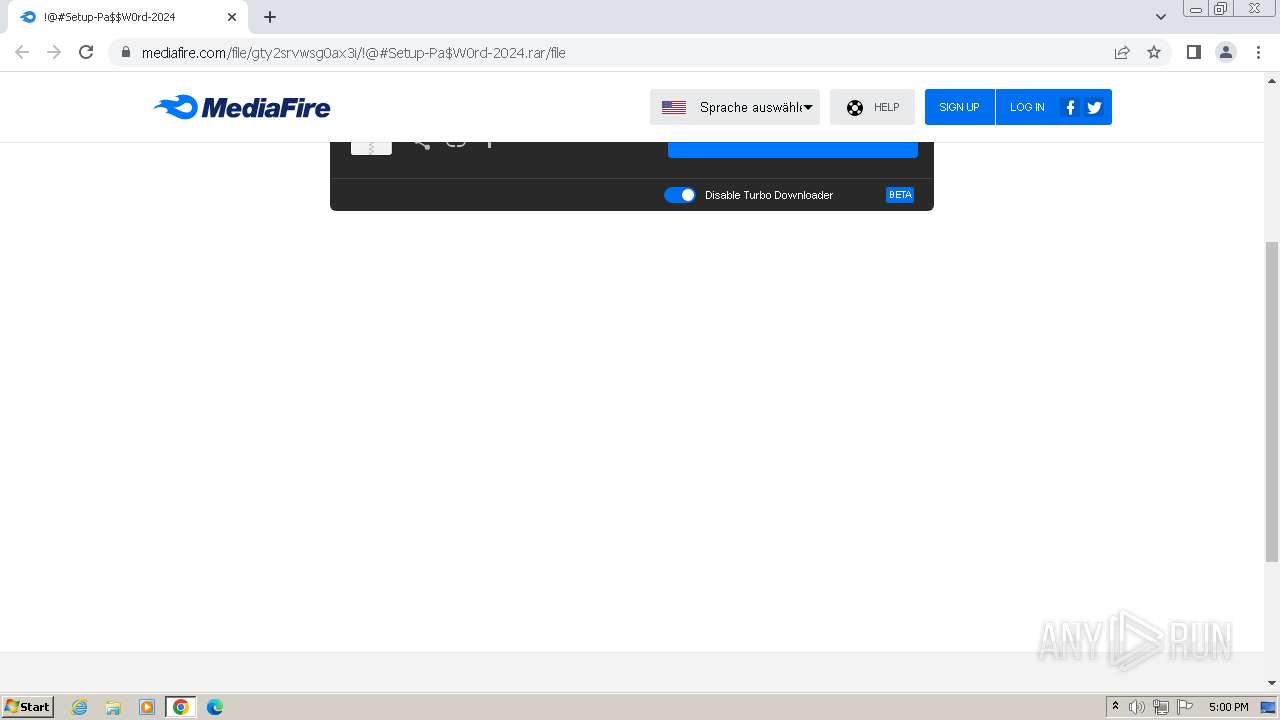Click the padlock site info icon
The width and height of the screenshot is (1280, 720).
(x=126, y=52)
